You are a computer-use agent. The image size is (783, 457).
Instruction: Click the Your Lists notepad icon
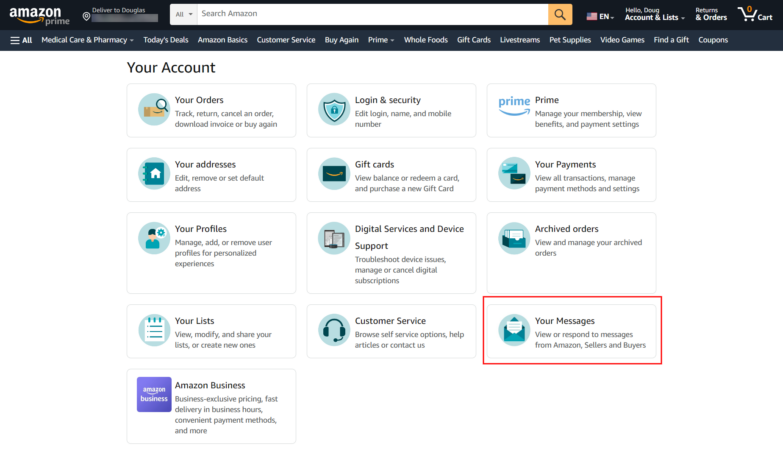point(154,330)
